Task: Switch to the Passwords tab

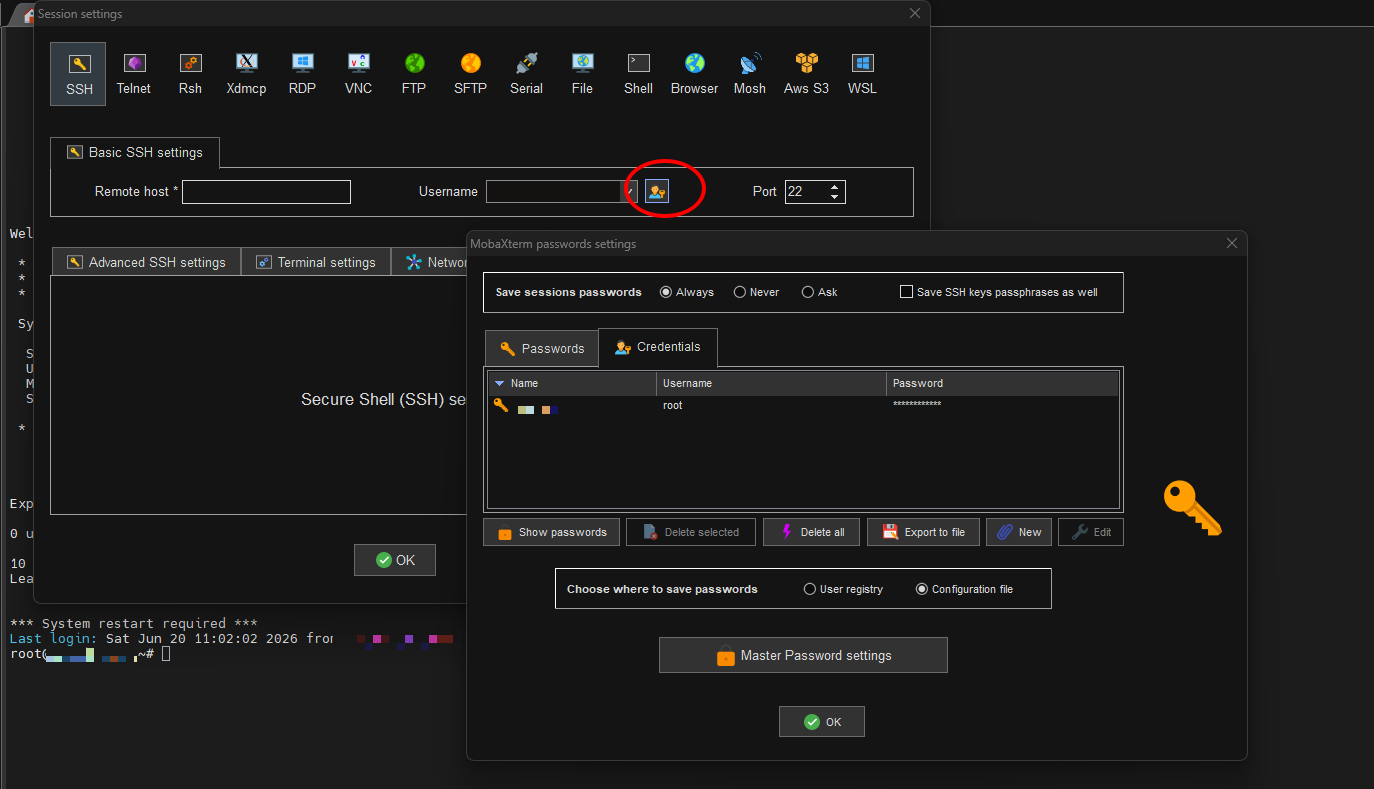Action: tap(542, 348)
